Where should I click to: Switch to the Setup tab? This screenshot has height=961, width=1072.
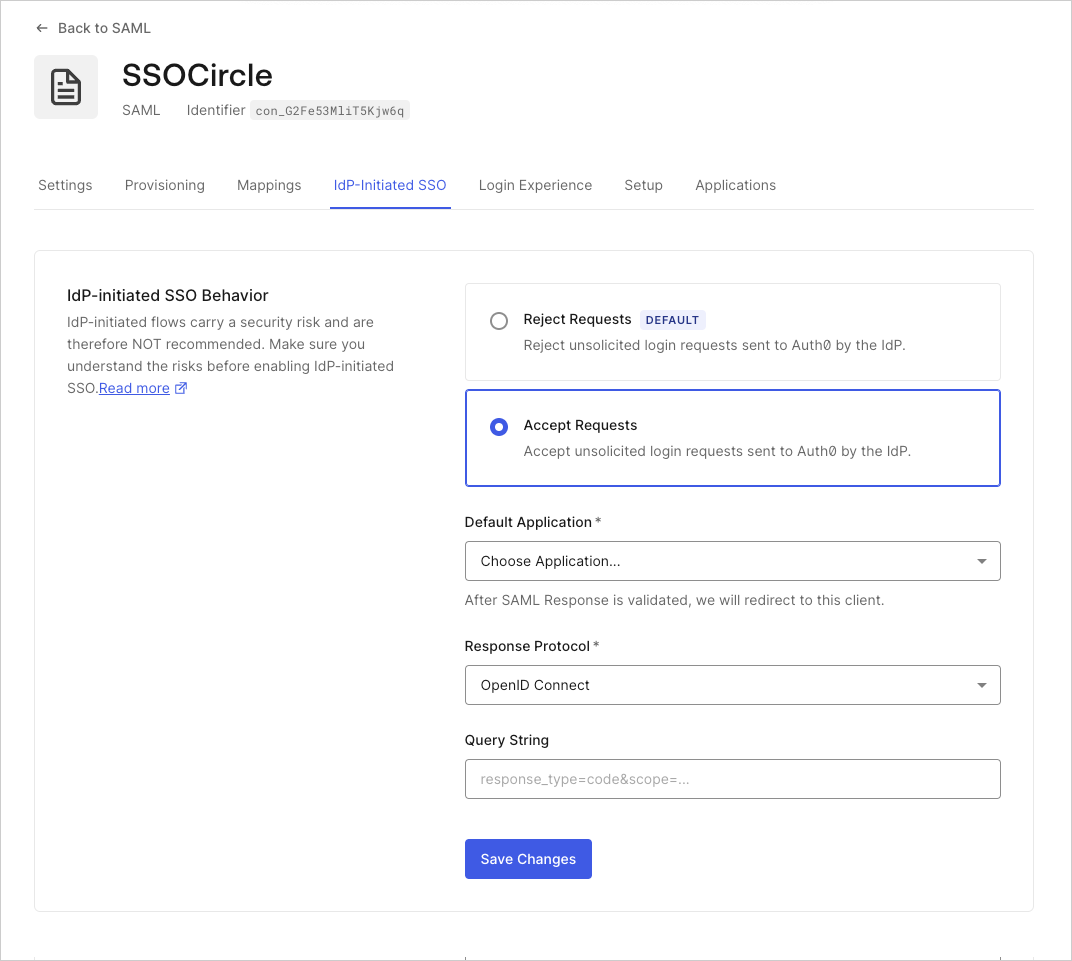(x=643, y=185)
